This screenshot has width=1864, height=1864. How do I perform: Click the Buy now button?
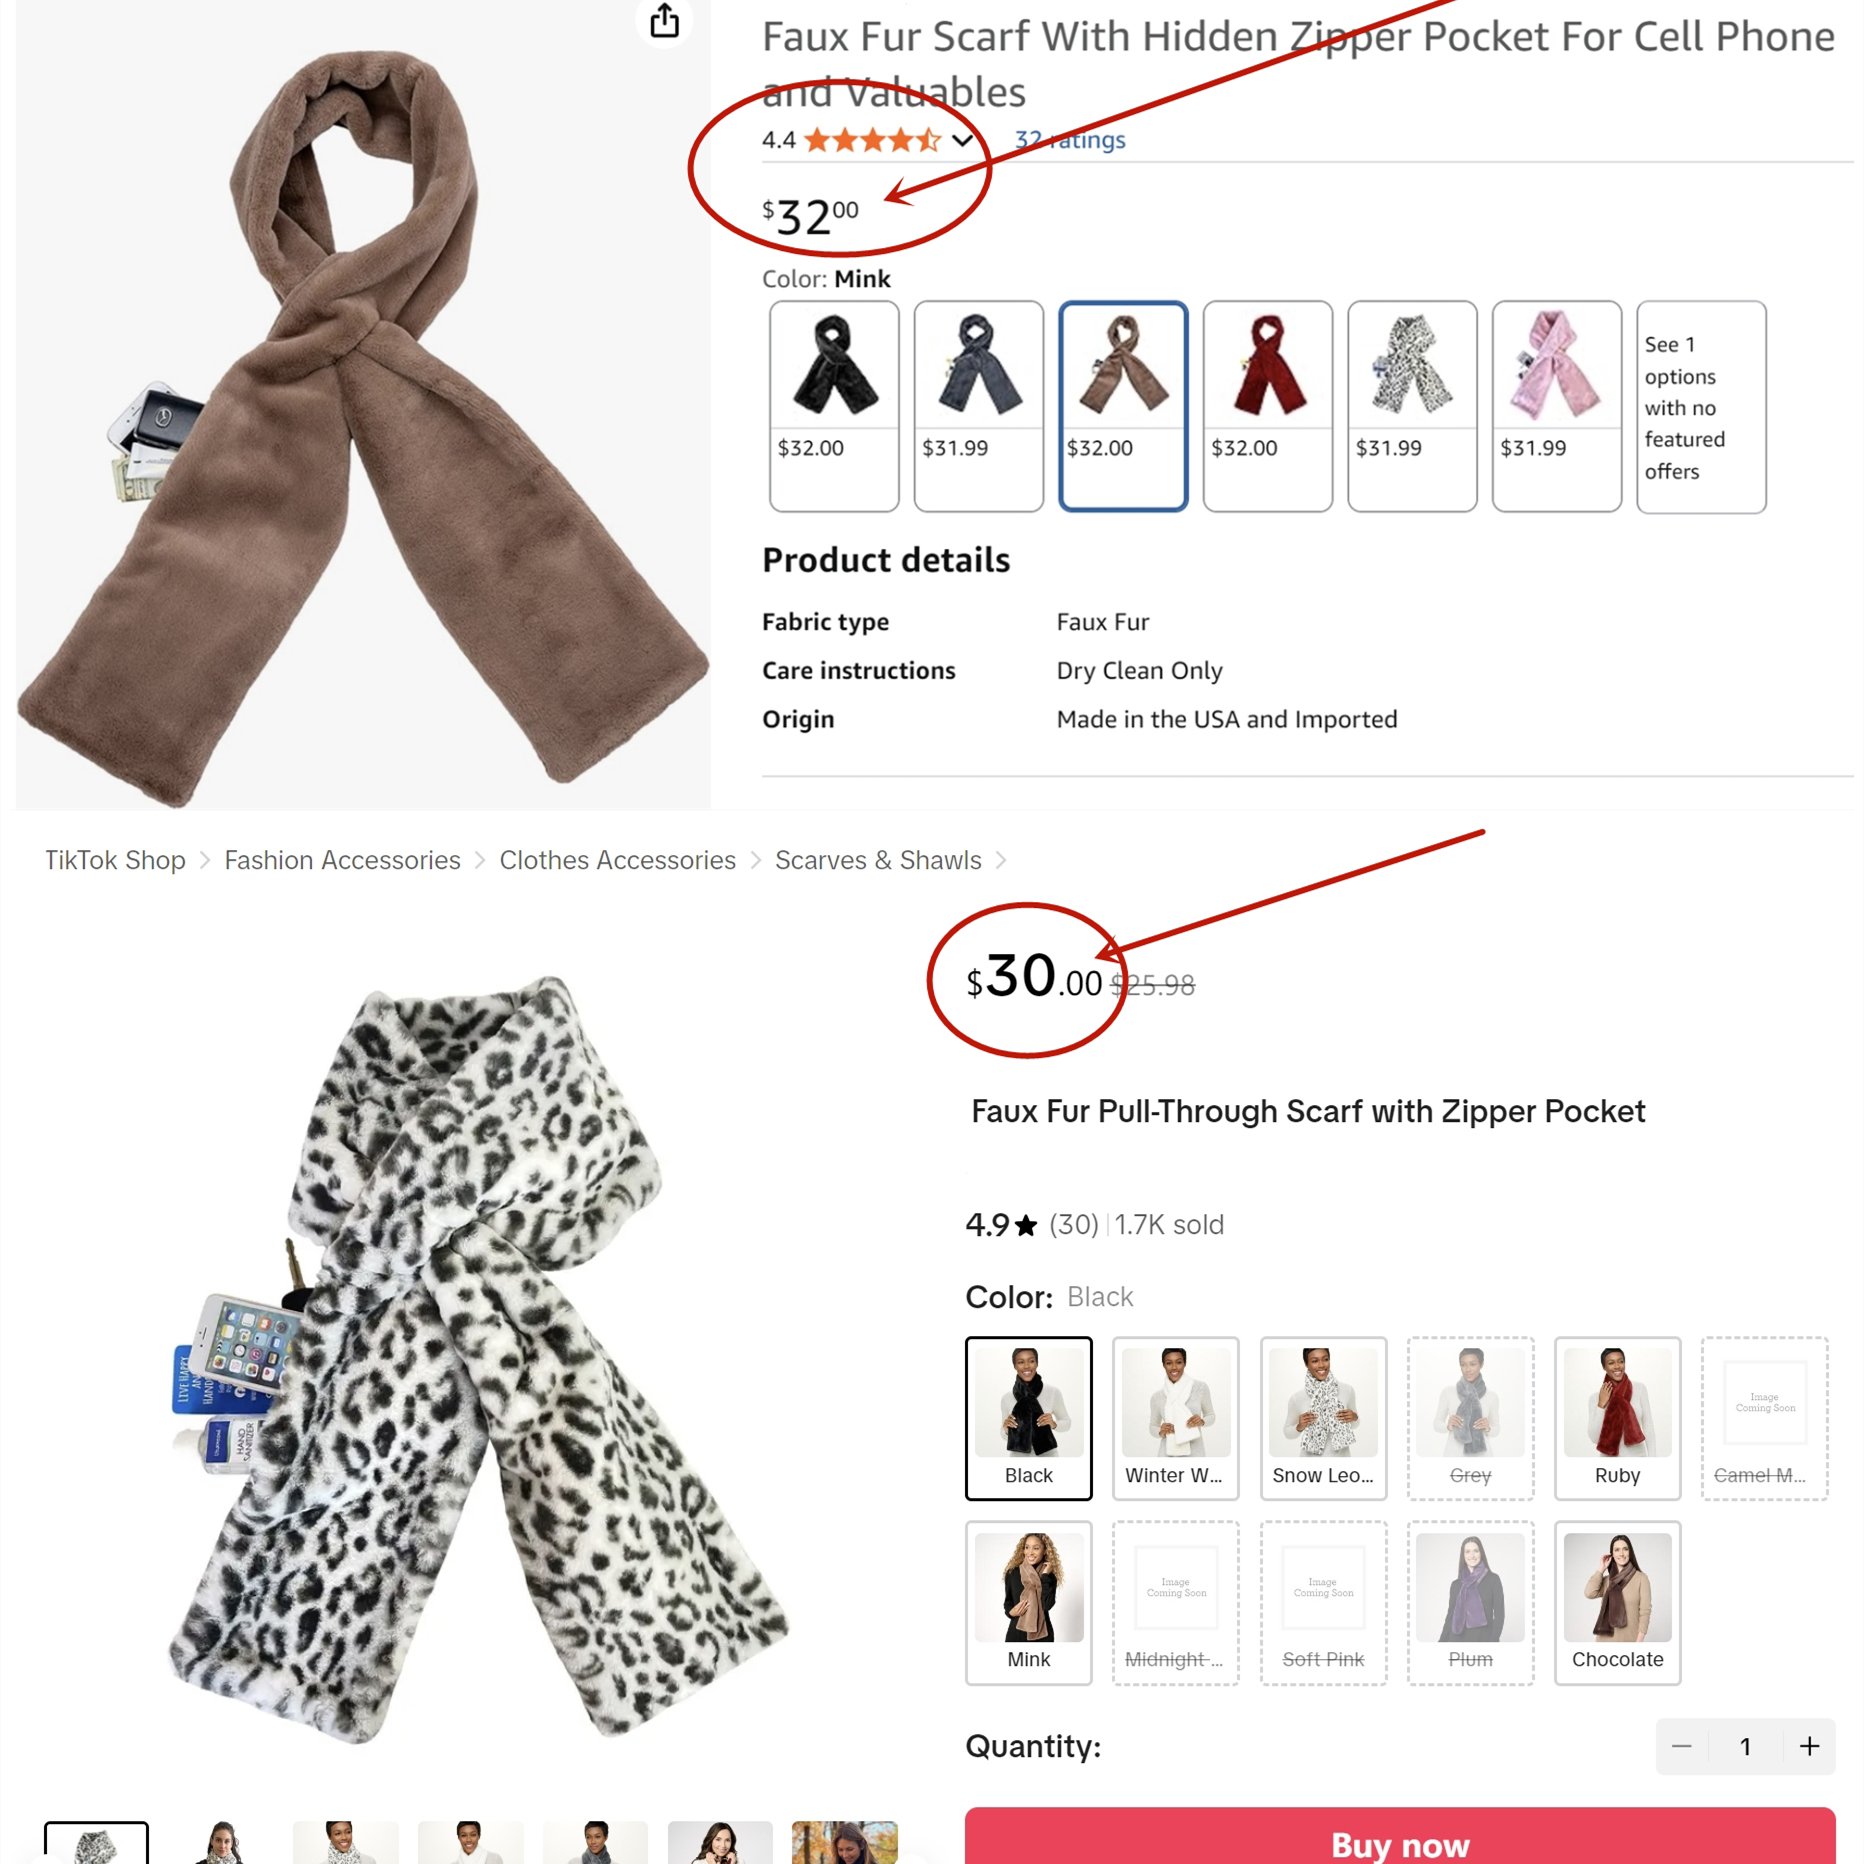[x=1400, y=1837]
